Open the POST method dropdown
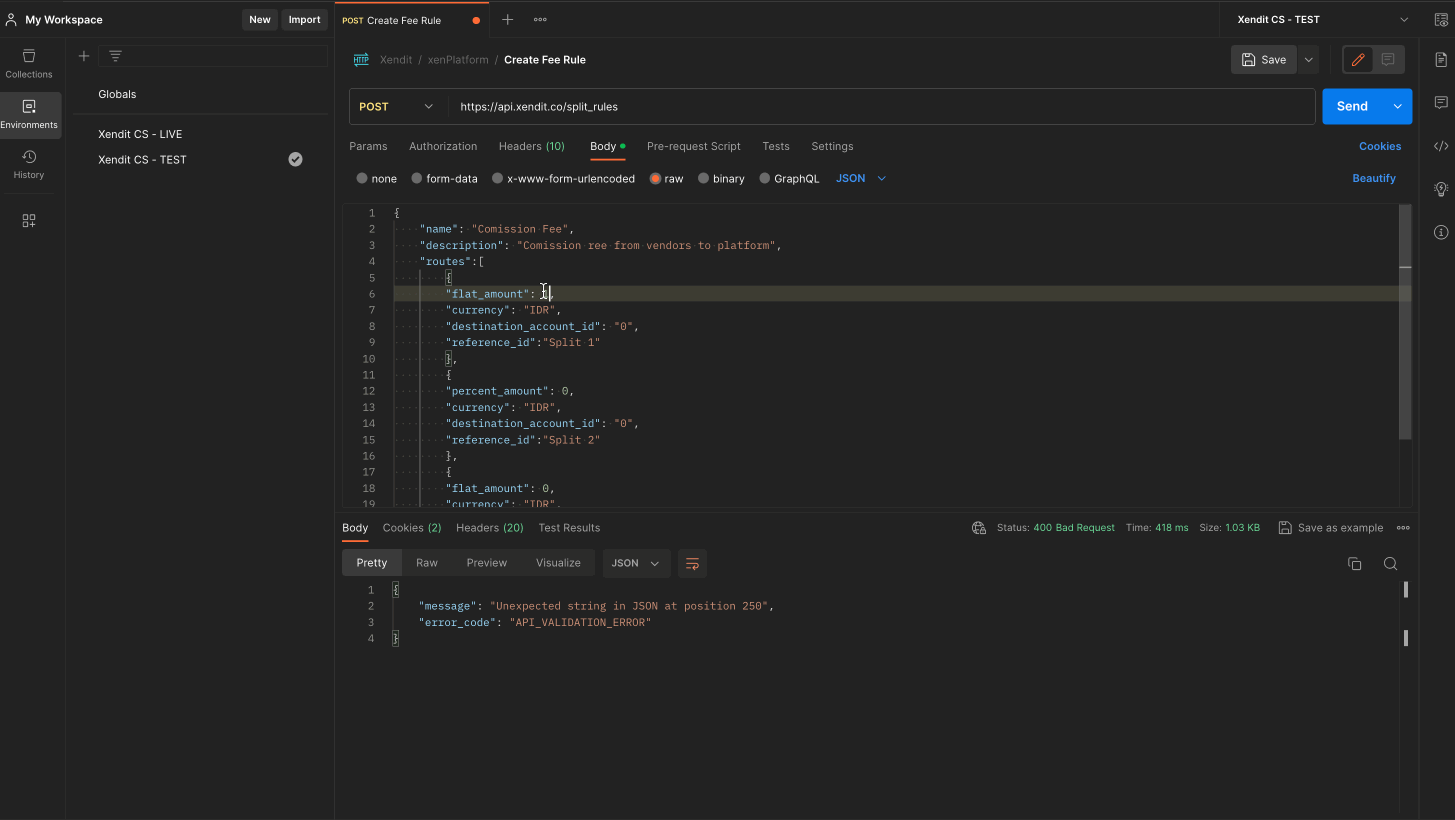 coord(397,107)
